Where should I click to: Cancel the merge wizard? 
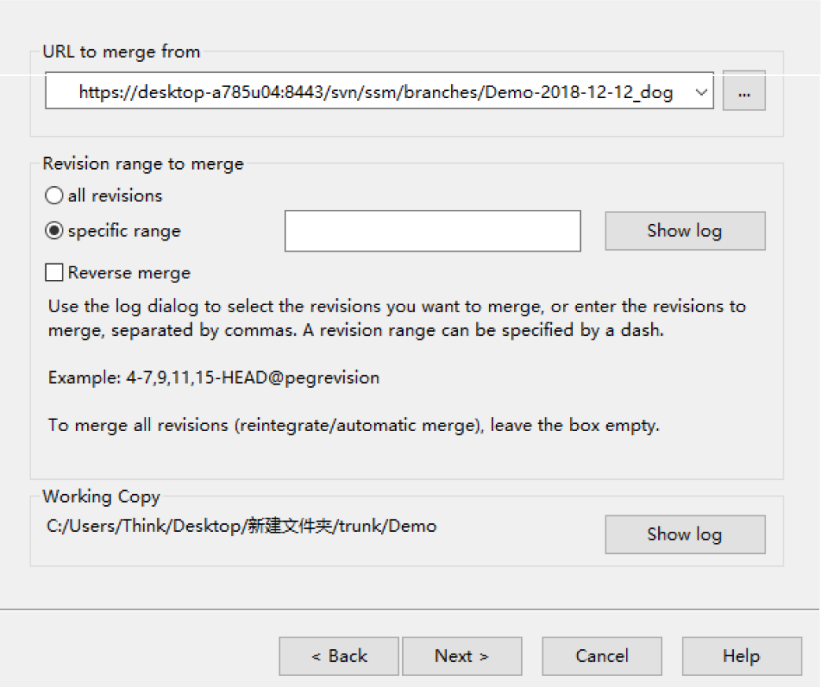[602, 656]
